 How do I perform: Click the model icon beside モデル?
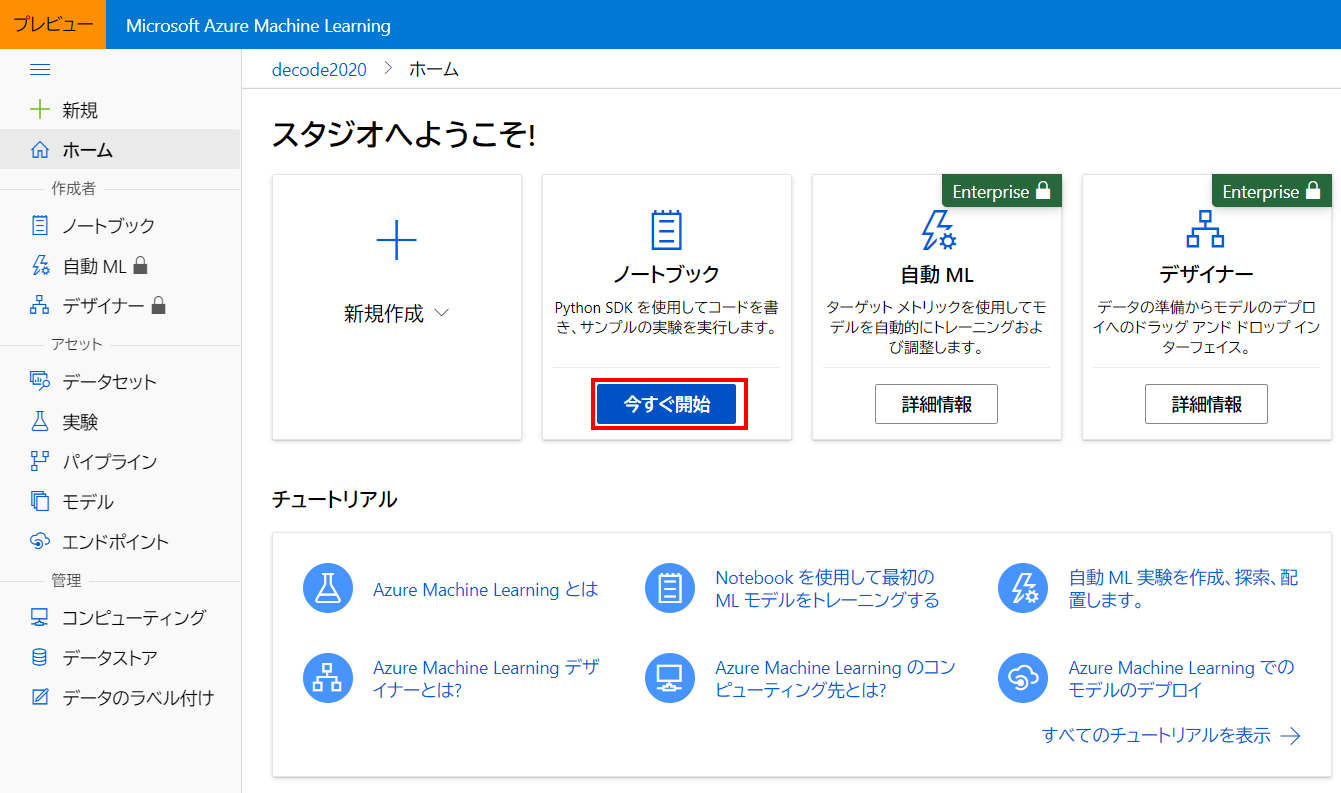coord(40,501)
